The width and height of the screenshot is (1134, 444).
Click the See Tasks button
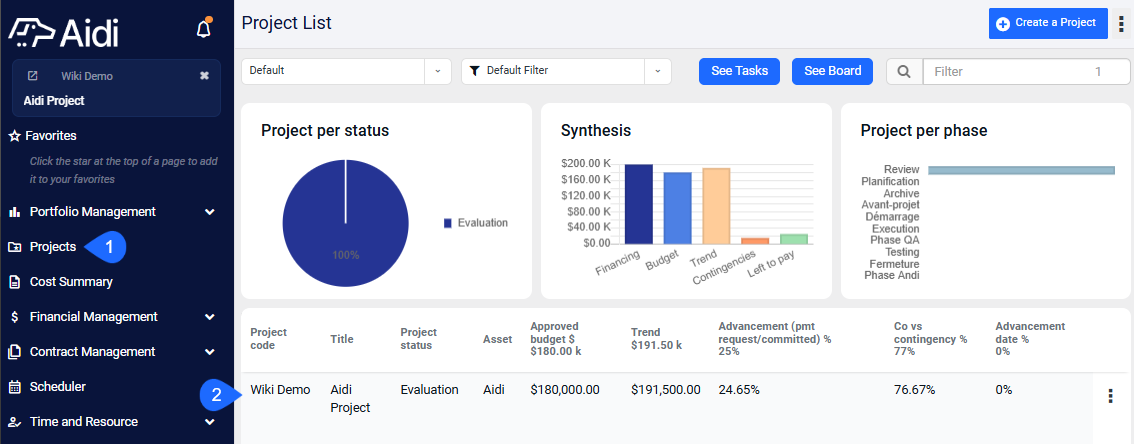pyautogui.click(x=739, y=71)
